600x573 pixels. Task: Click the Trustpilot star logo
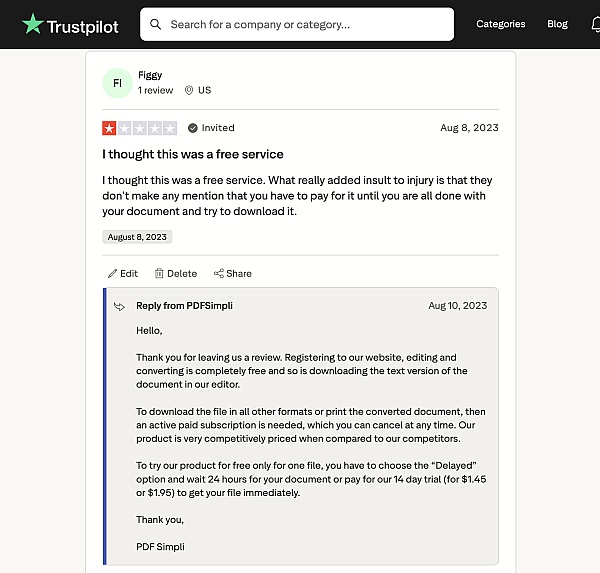click(x=33, y=24)
